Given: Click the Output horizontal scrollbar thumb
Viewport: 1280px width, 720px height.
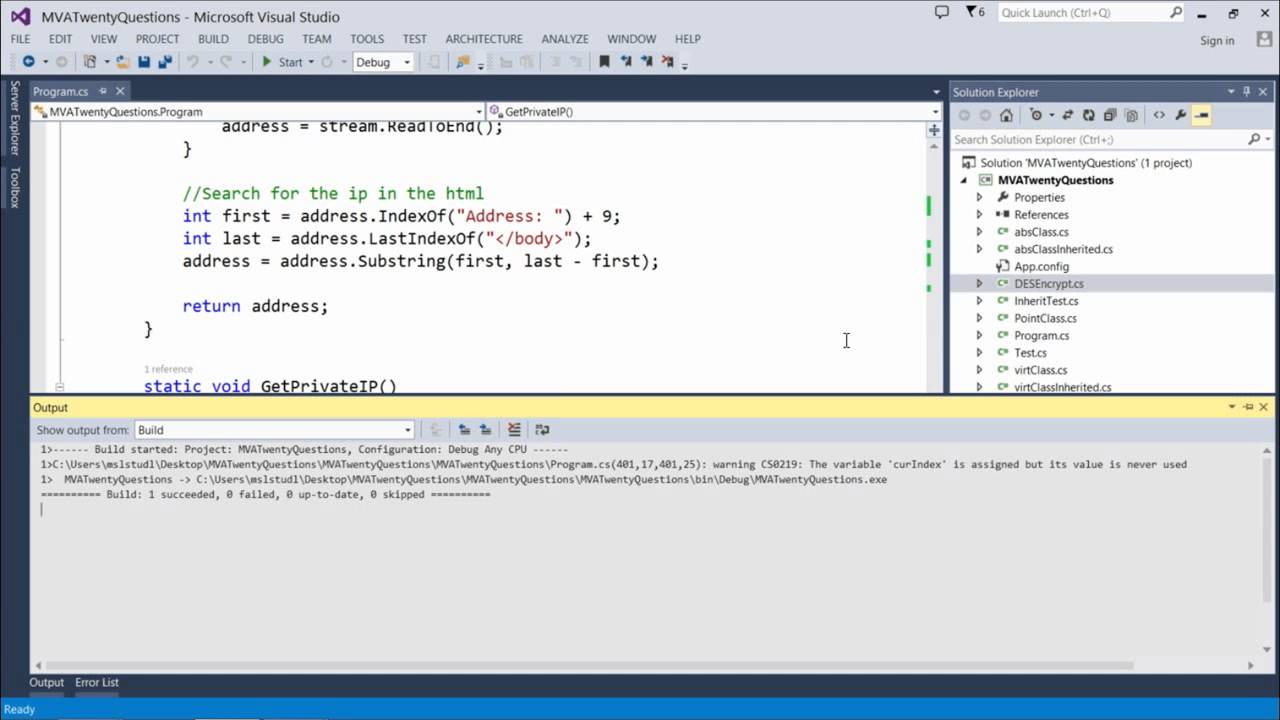Looking at the screenshot, I should tap(589, 665).
